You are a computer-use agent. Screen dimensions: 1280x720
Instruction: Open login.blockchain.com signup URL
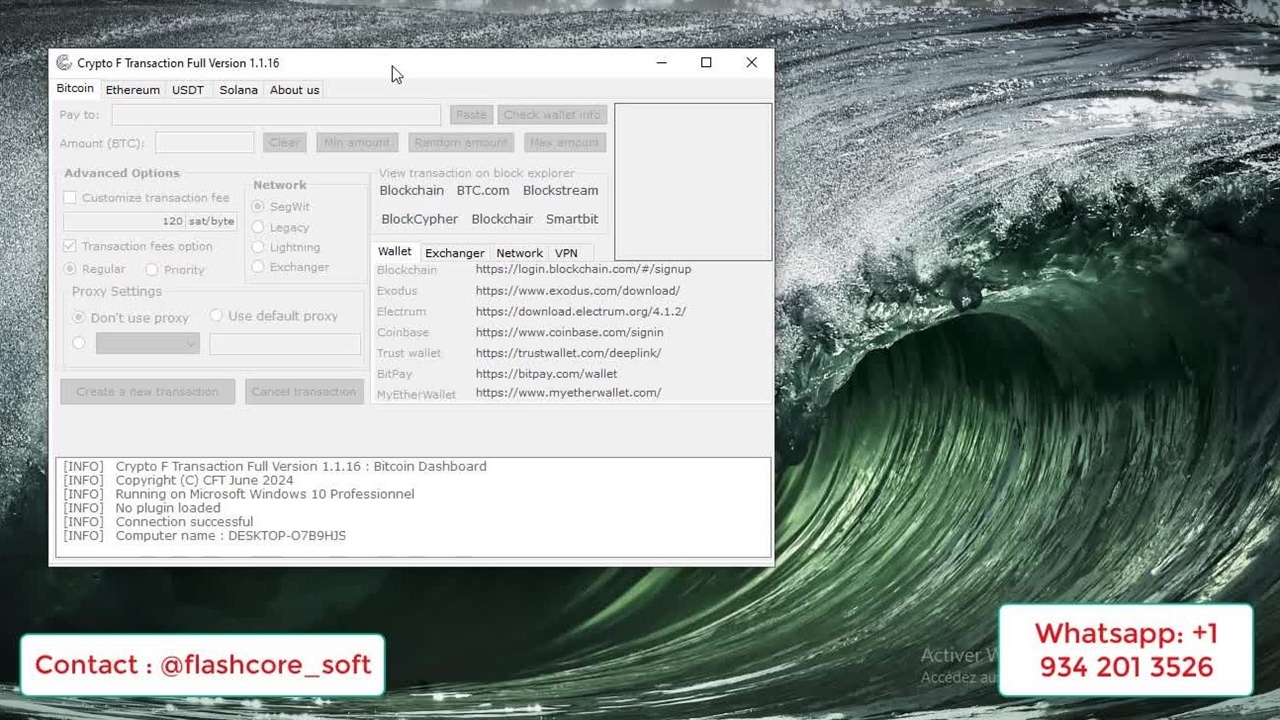coord(584,269)
